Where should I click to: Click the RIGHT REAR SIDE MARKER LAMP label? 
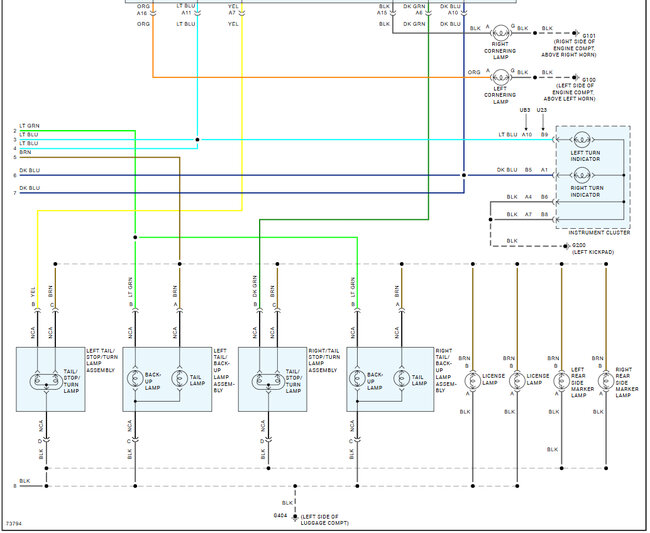[x=627, y=383]
